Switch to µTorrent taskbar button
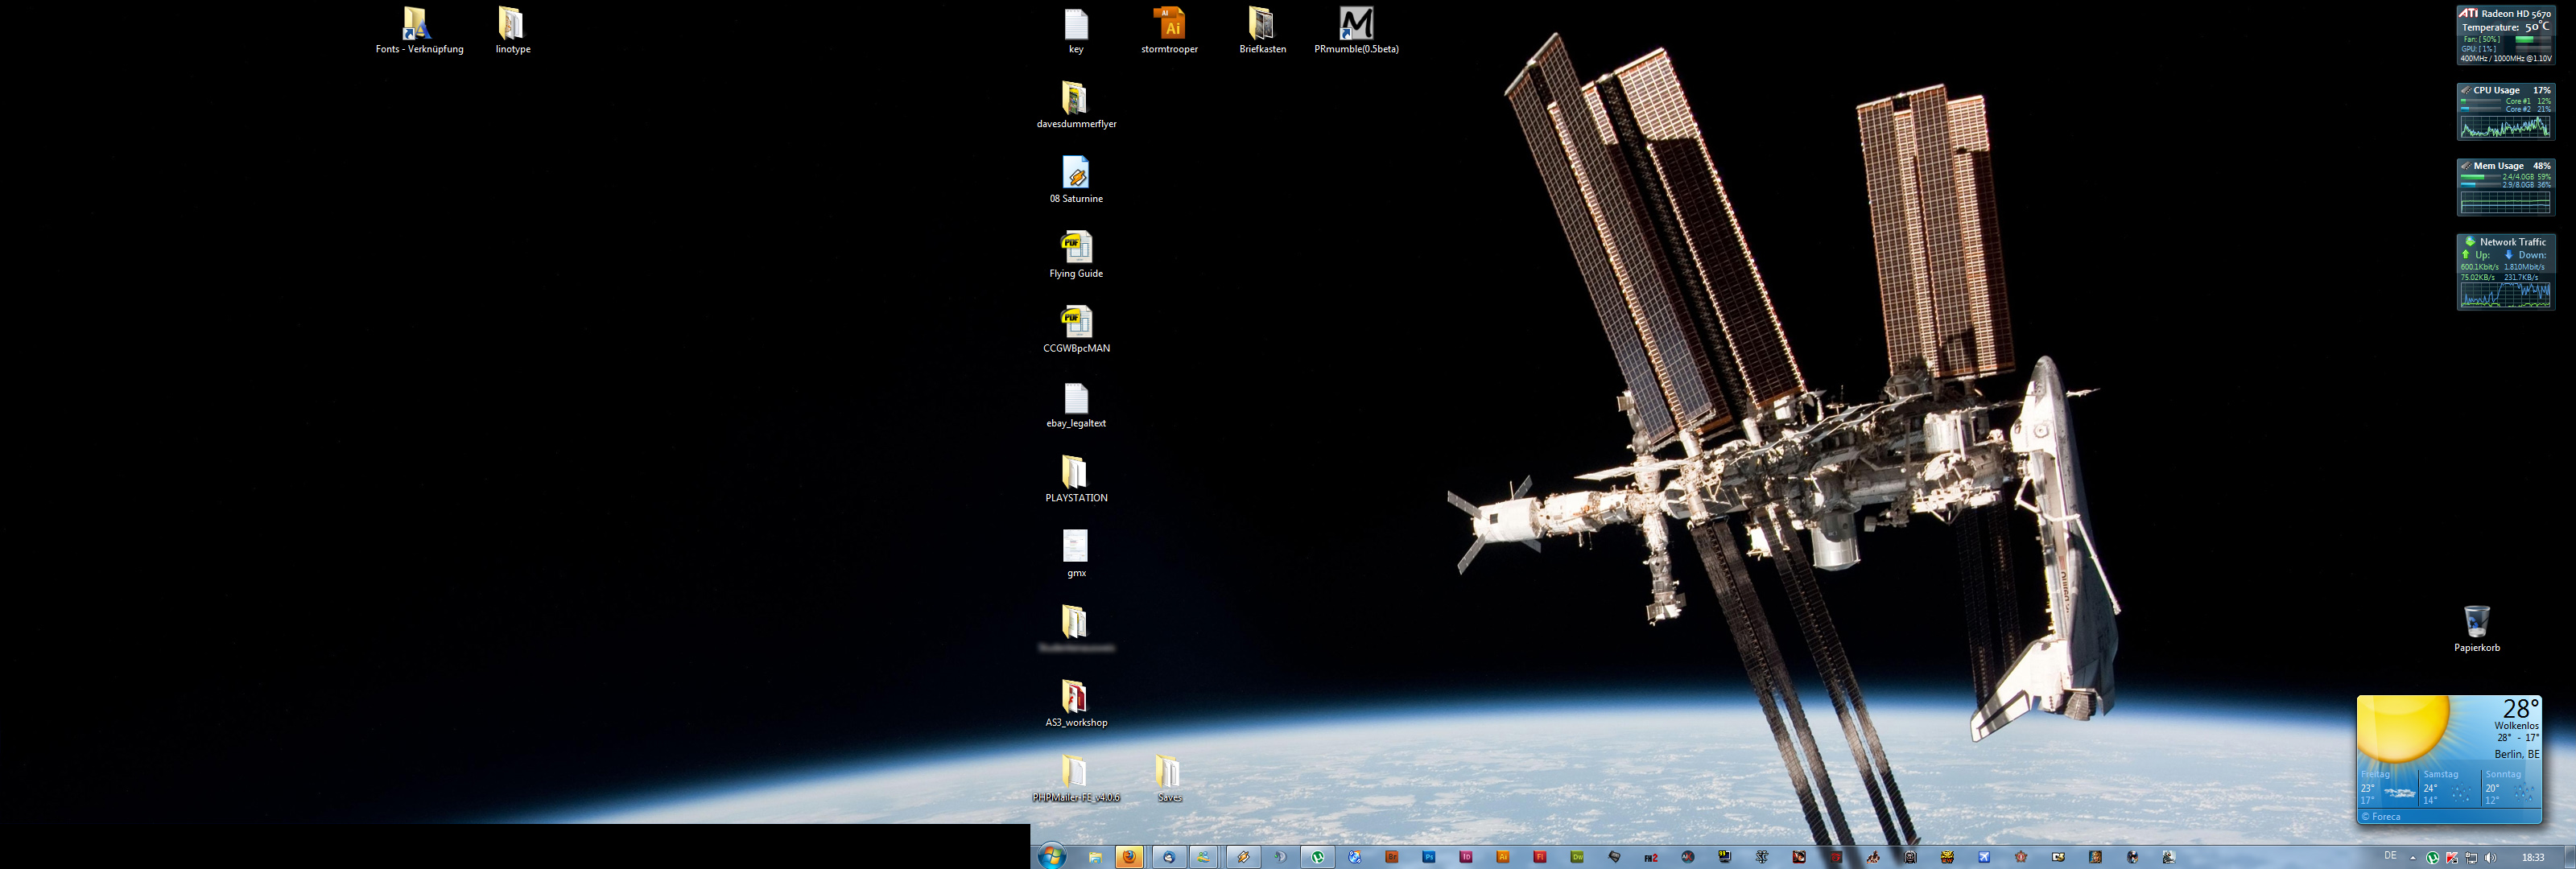Viewport: 2576px width, 869px height. point(1318,857)
